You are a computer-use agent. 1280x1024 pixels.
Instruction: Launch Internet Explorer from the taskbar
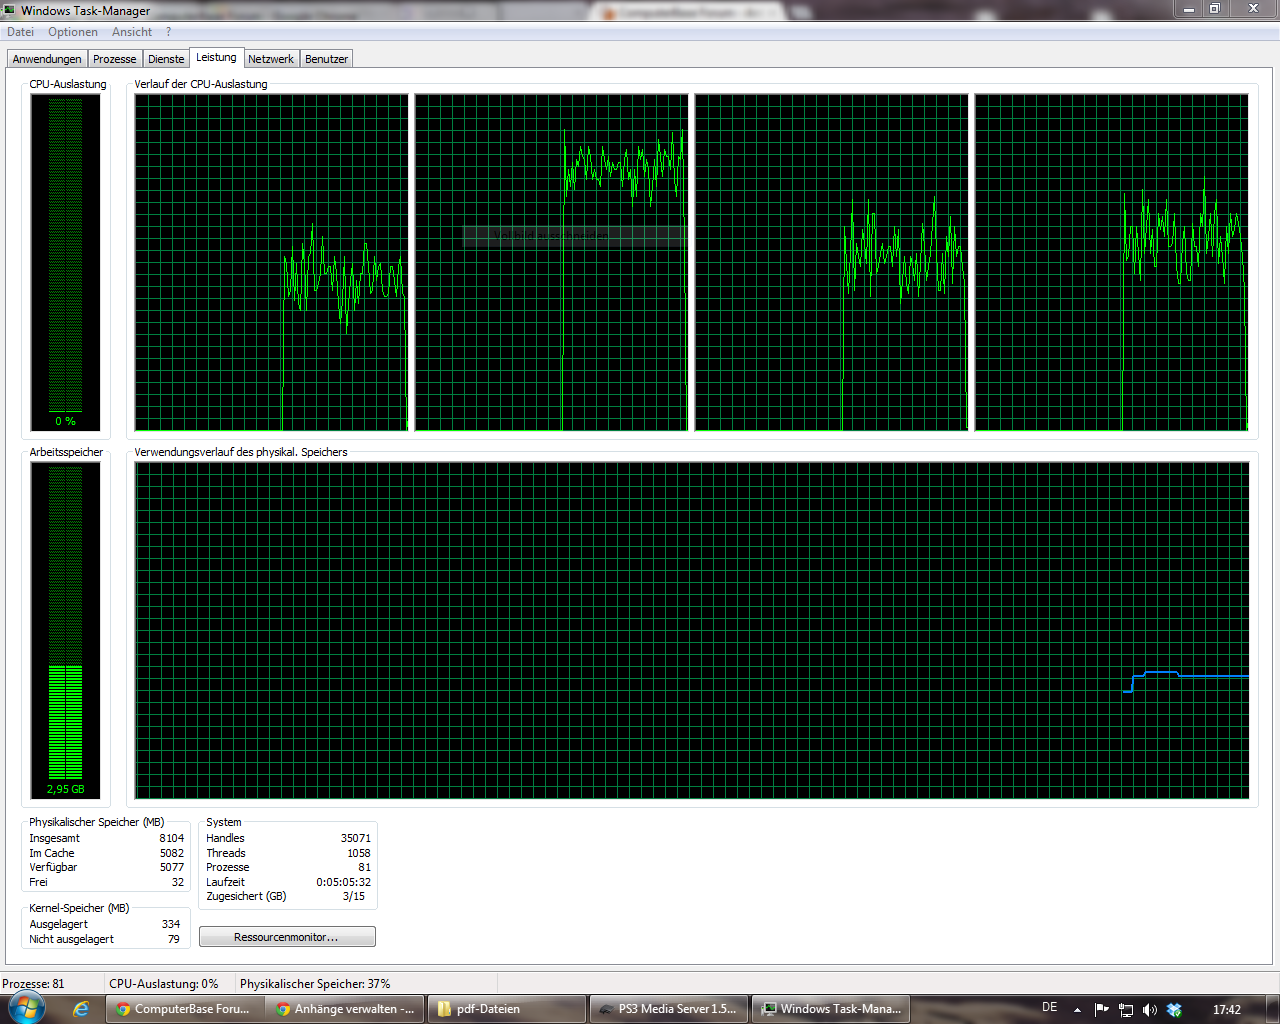pos(81,1009)
